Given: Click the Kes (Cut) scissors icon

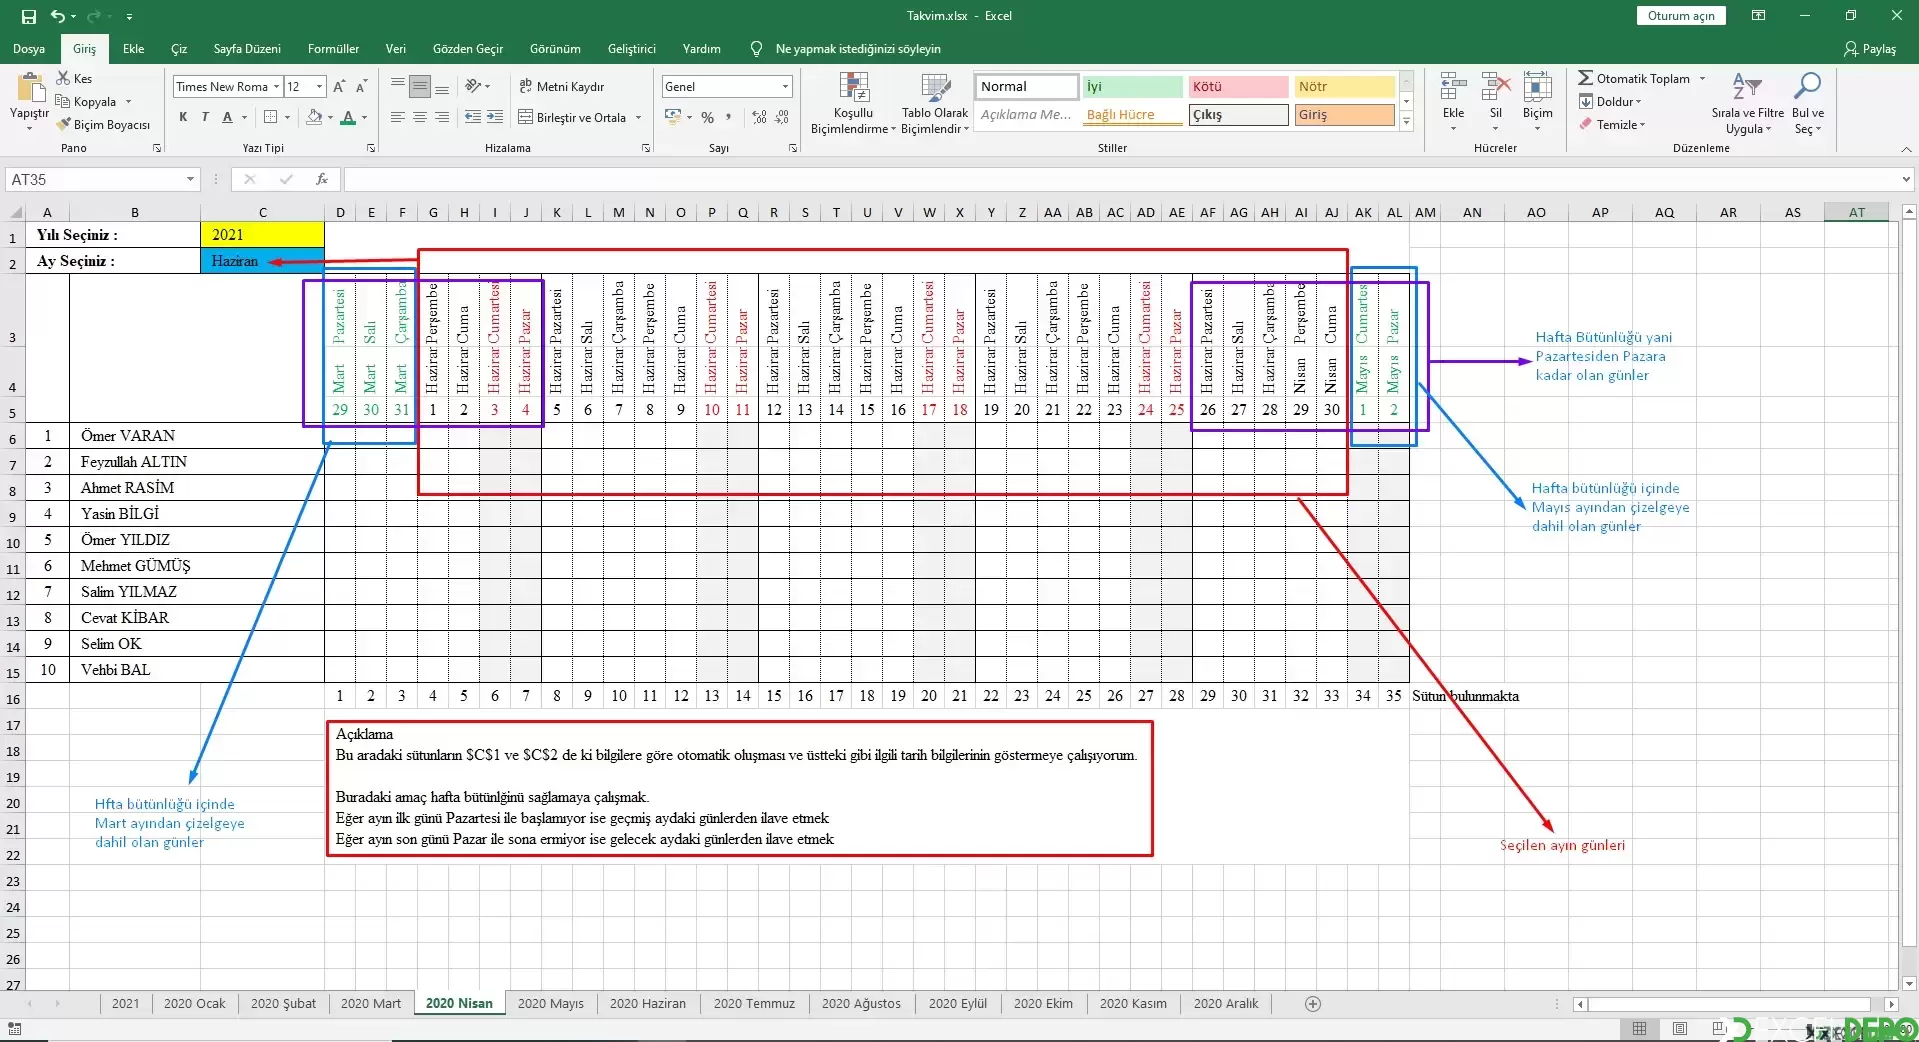Looking at the screenshot, I should (63, 78).
